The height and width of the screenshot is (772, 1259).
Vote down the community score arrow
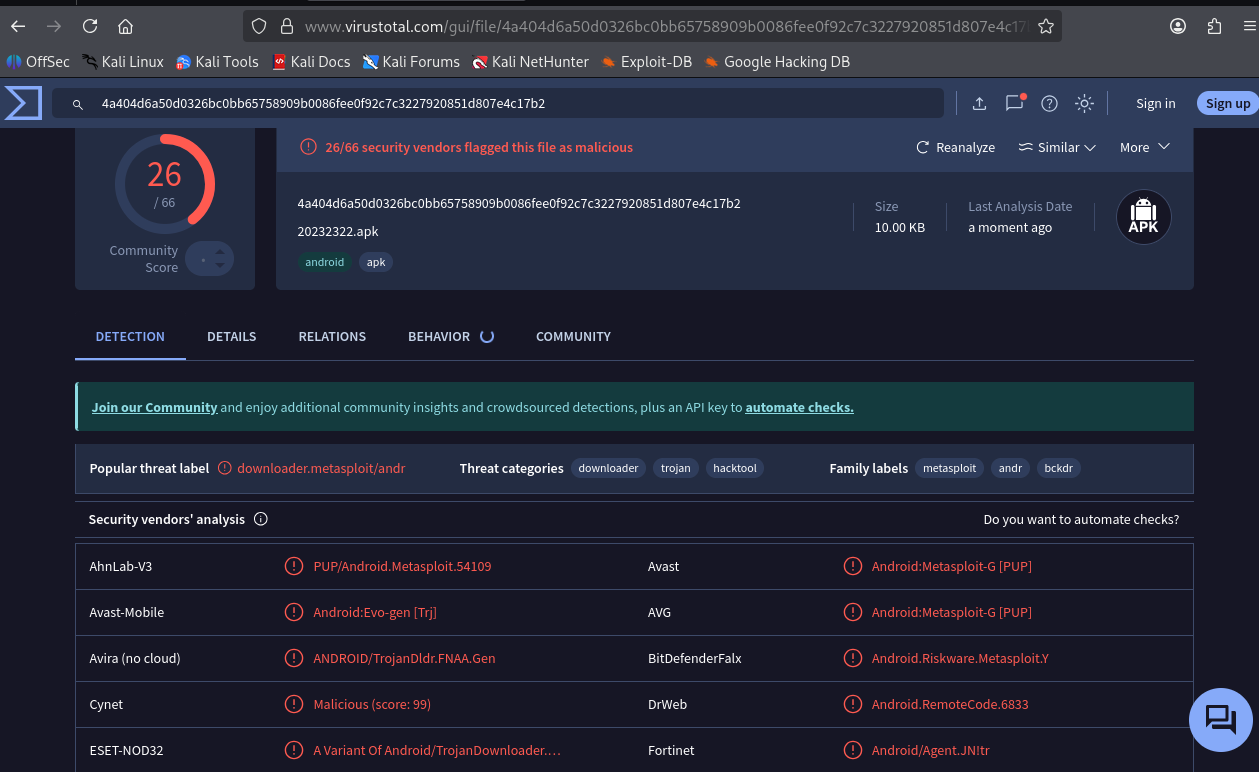point(220,266)
